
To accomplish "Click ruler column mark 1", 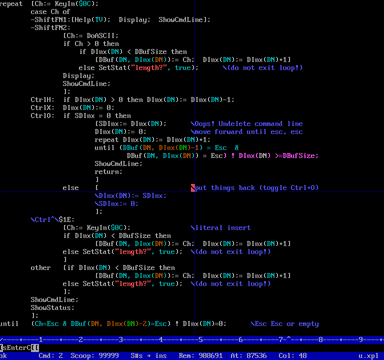I will [x=41, y=340].
